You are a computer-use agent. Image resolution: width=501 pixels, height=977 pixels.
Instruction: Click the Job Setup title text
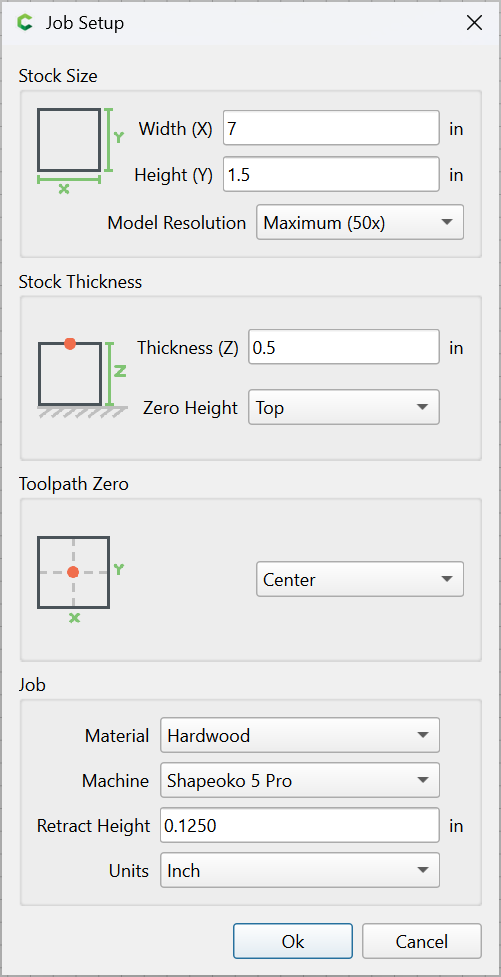[84, 23]
